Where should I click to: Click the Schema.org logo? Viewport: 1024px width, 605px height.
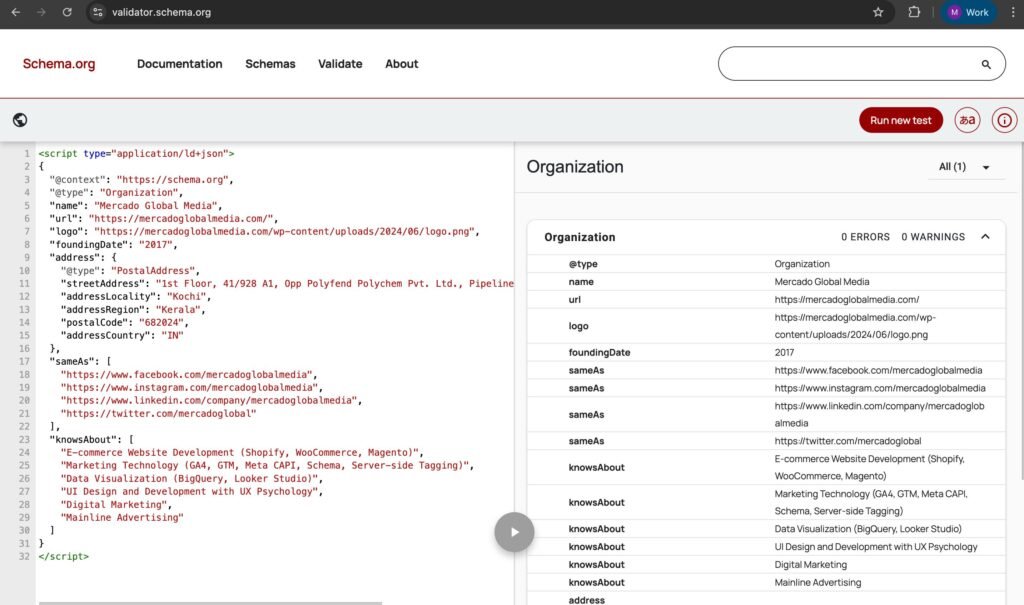click(x=59, y=63)
